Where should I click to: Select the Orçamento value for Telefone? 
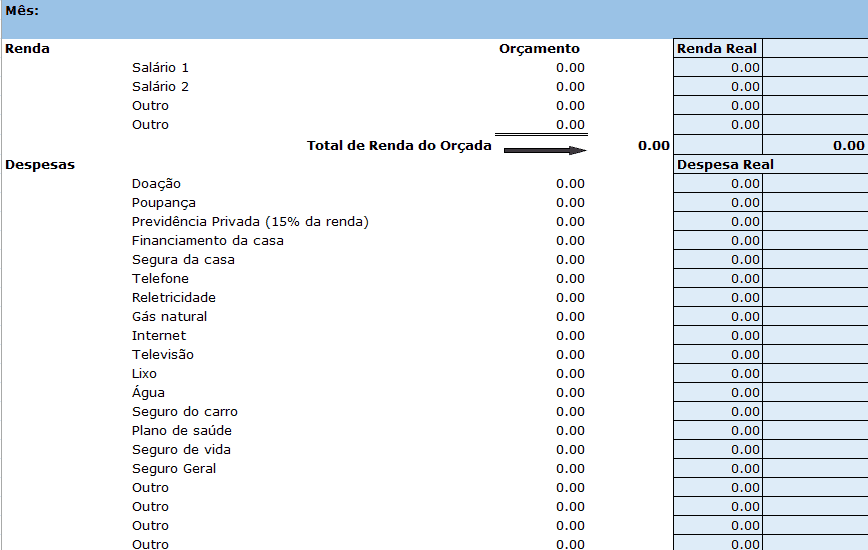coord(570,278)
